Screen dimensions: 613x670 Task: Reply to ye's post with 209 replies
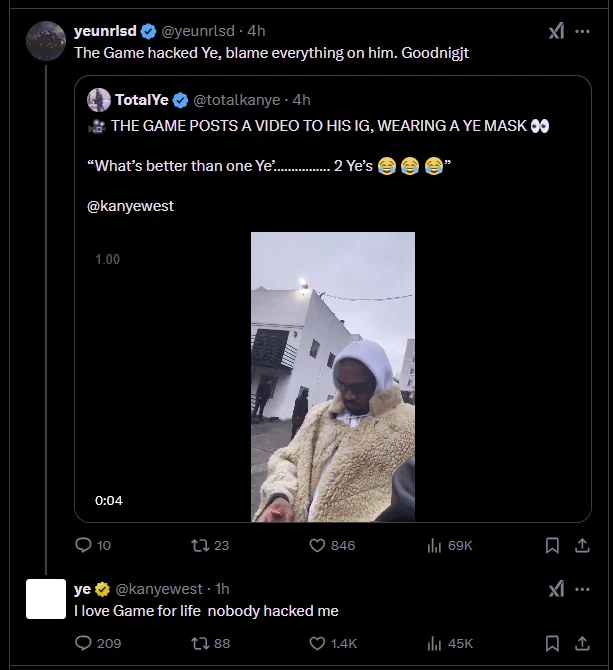tap(84, 643)
